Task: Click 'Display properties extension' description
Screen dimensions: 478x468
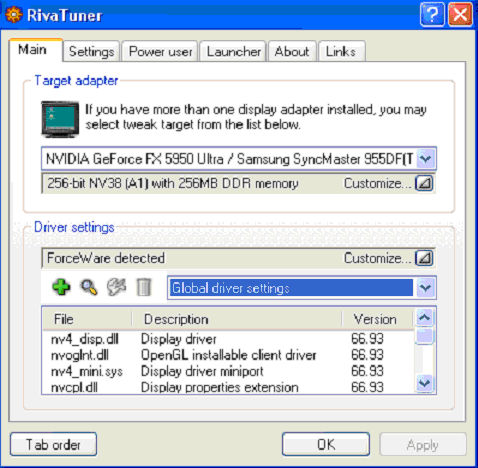Action: [x=220, y=387]
